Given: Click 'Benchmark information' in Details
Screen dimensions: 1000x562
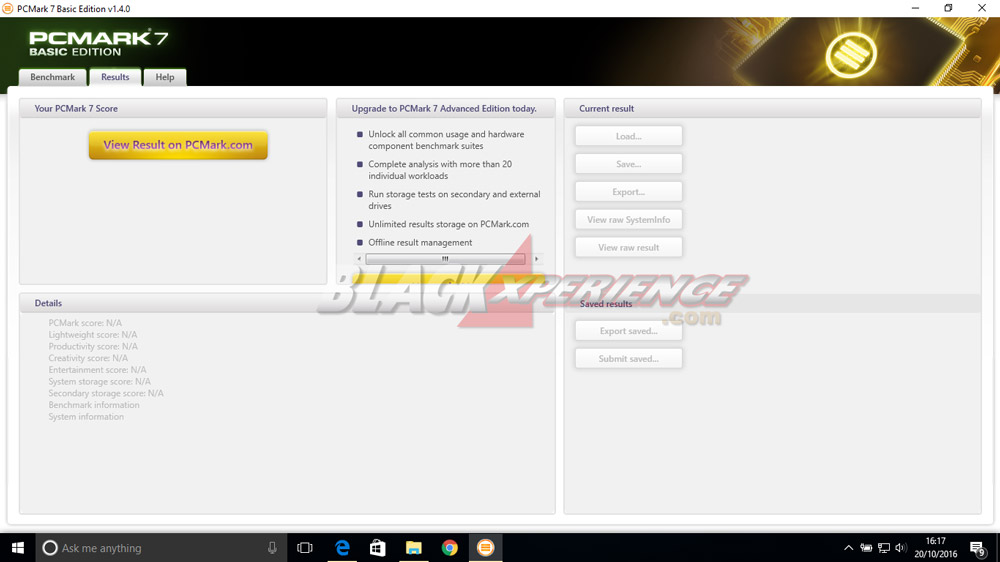Looking at the screenshot, I should click(94, 405).
